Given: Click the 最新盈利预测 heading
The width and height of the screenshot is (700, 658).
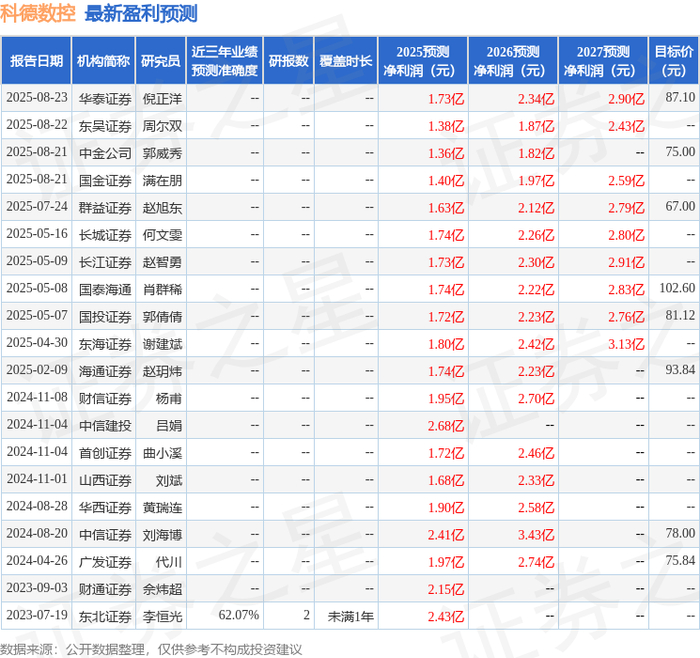Looking at the screenshot, I should [x=141, y=13].
